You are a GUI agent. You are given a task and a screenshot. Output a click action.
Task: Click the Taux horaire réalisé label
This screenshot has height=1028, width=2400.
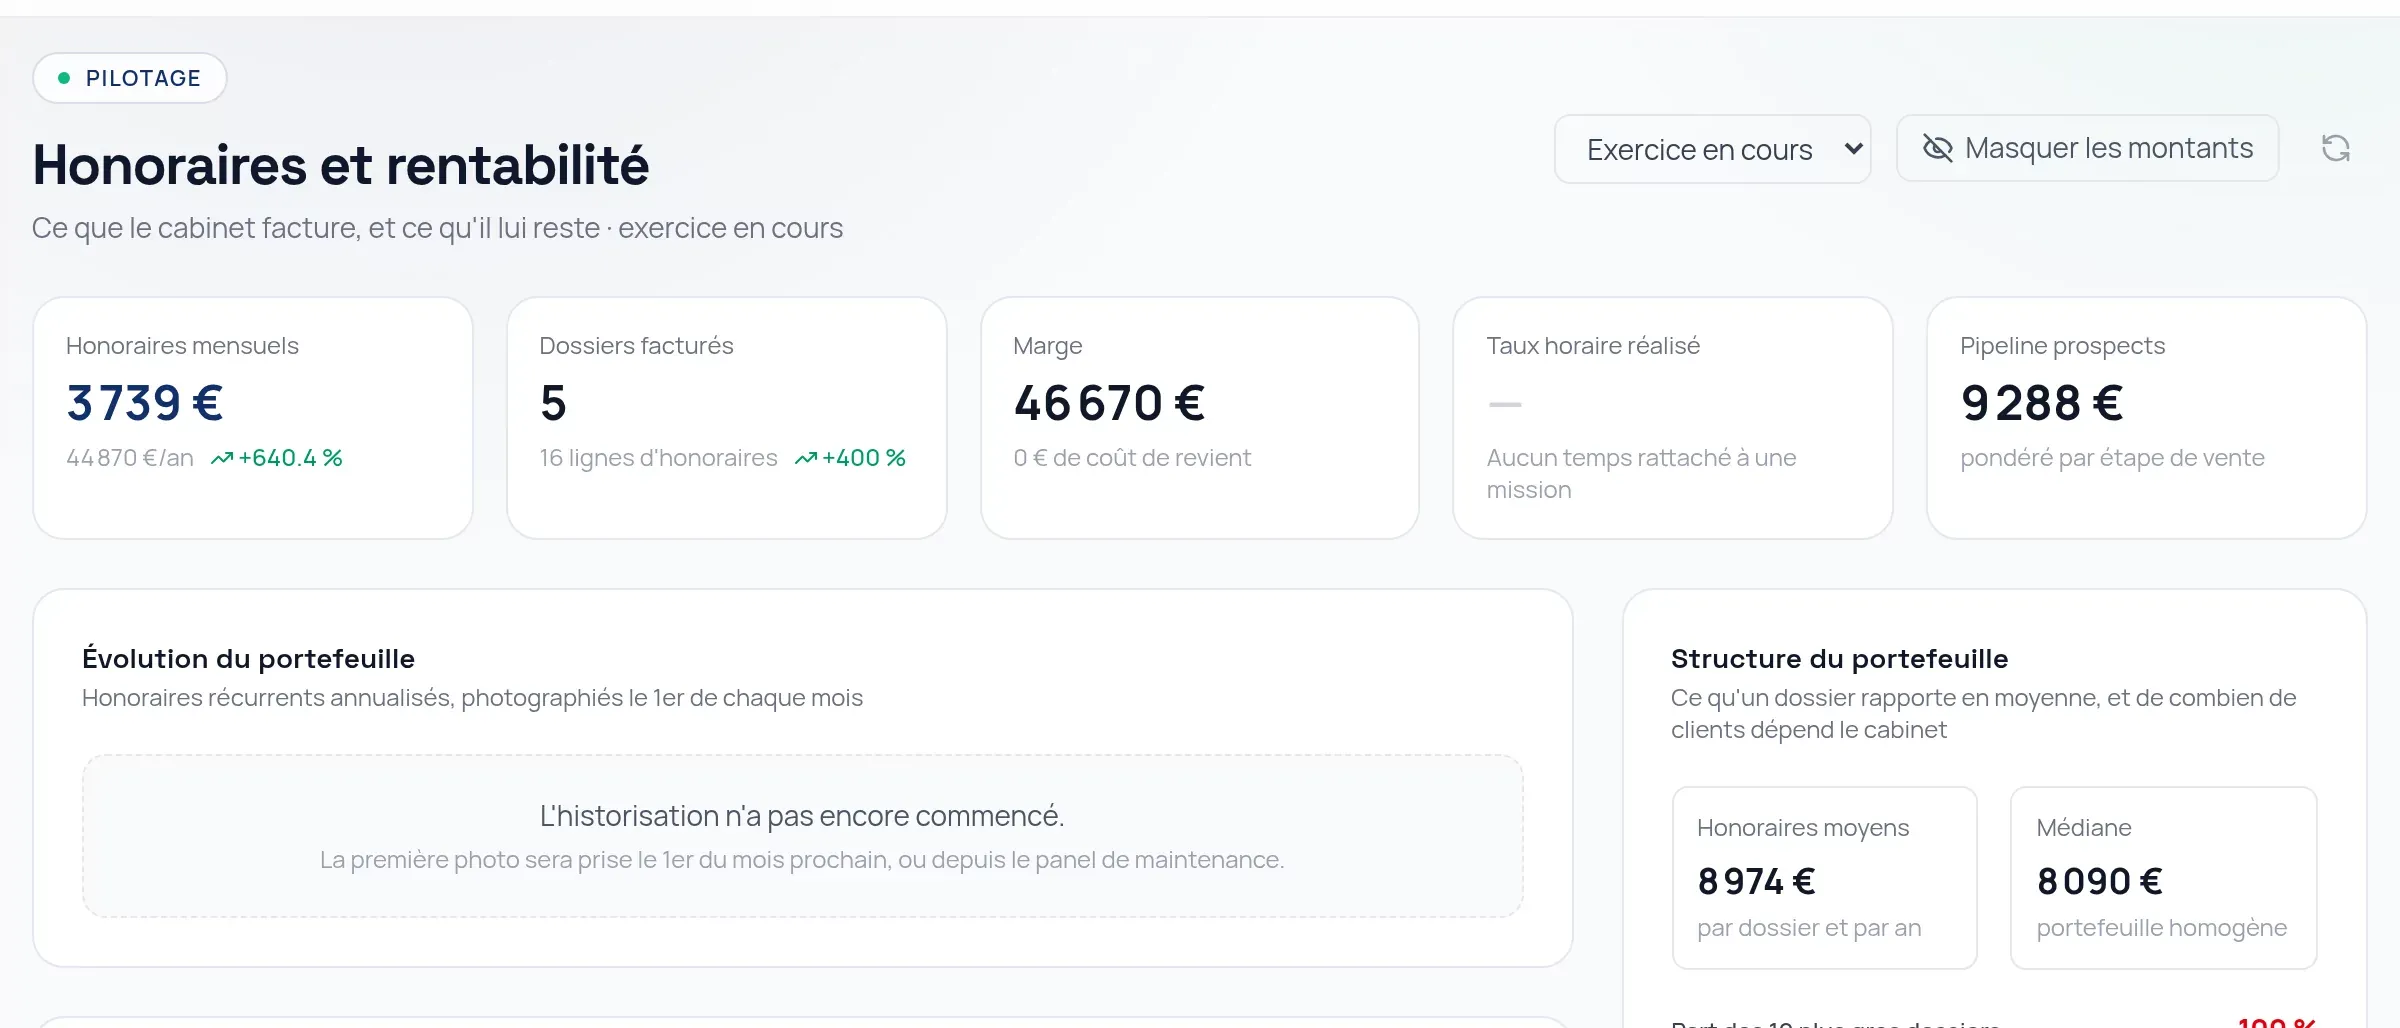coord(1593,346)
